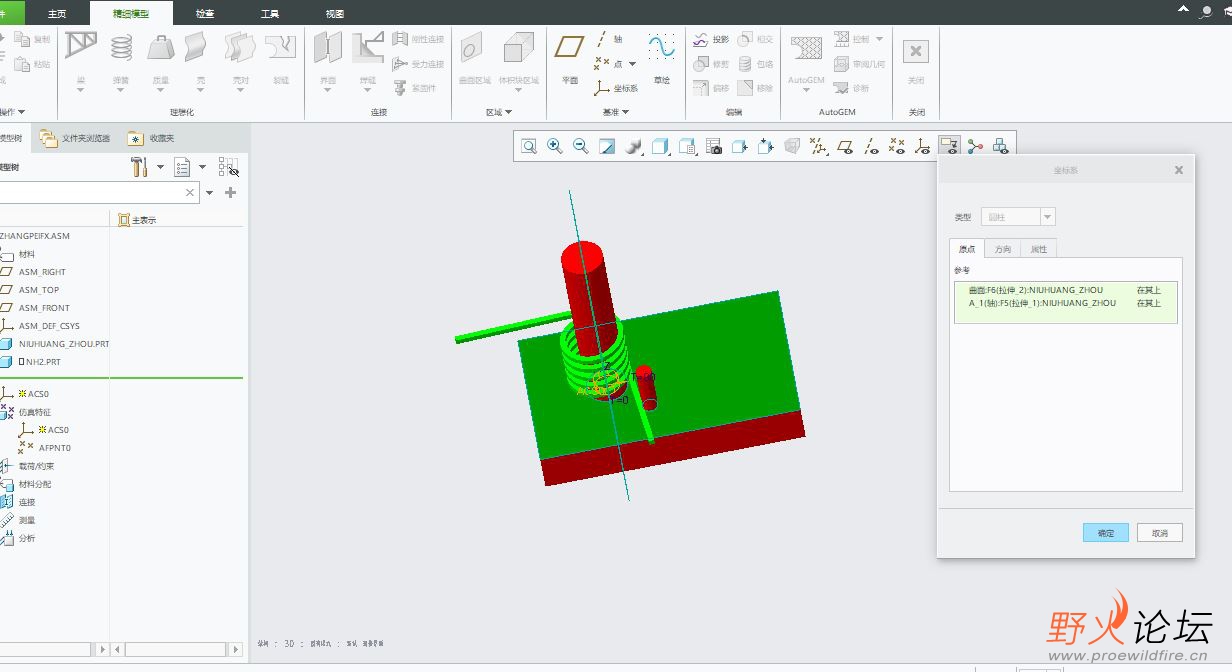Open the Control (控制) dropdown arrow
The width and height of the screenshot is (1232, 672).
[880, 39]
